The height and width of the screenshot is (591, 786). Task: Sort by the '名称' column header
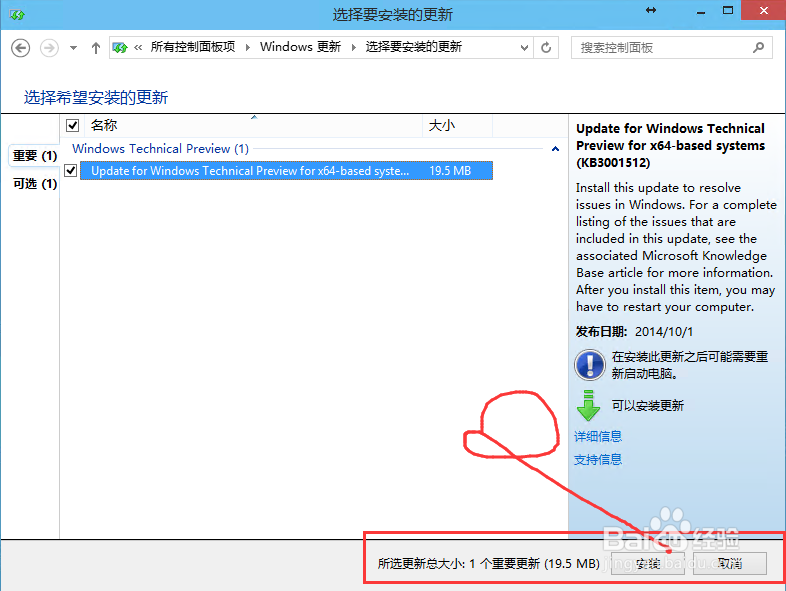(255, 125)
